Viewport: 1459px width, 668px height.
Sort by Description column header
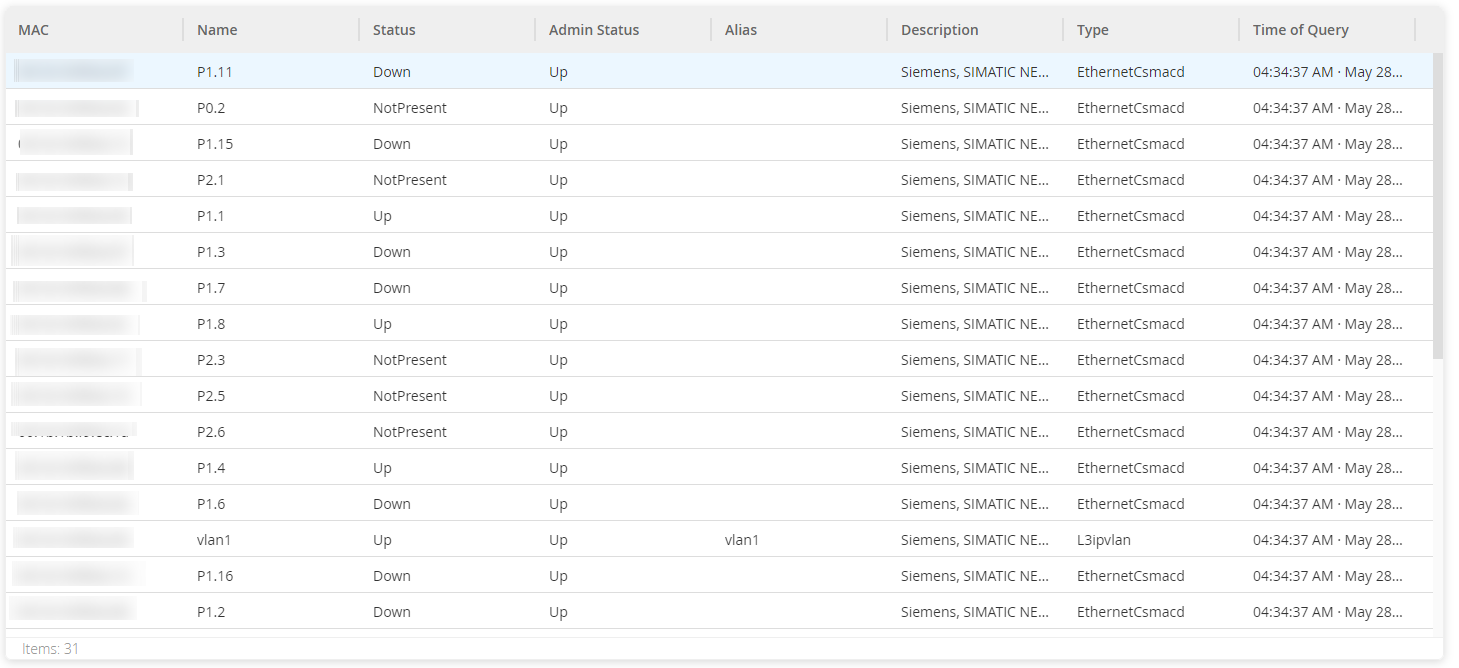[x=939, y=30]
